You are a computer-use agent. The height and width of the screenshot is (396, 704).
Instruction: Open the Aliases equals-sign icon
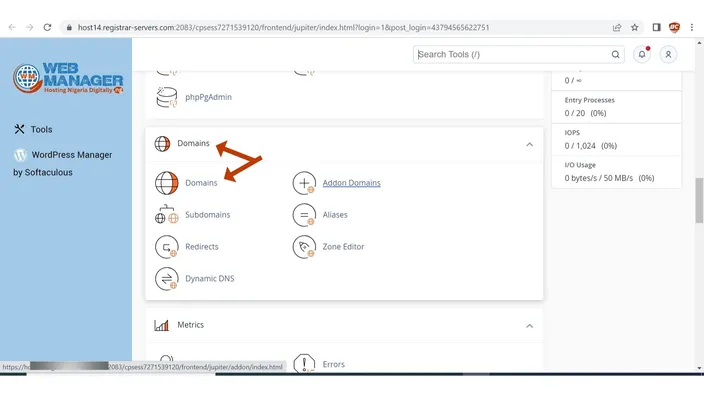click(304, 215)
